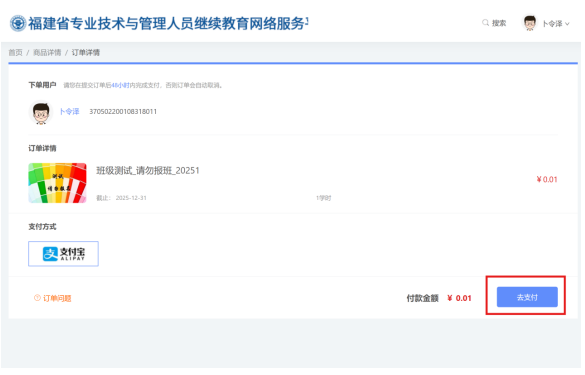Select the Alipay 支付宝 payment option

tap(63, 254)
